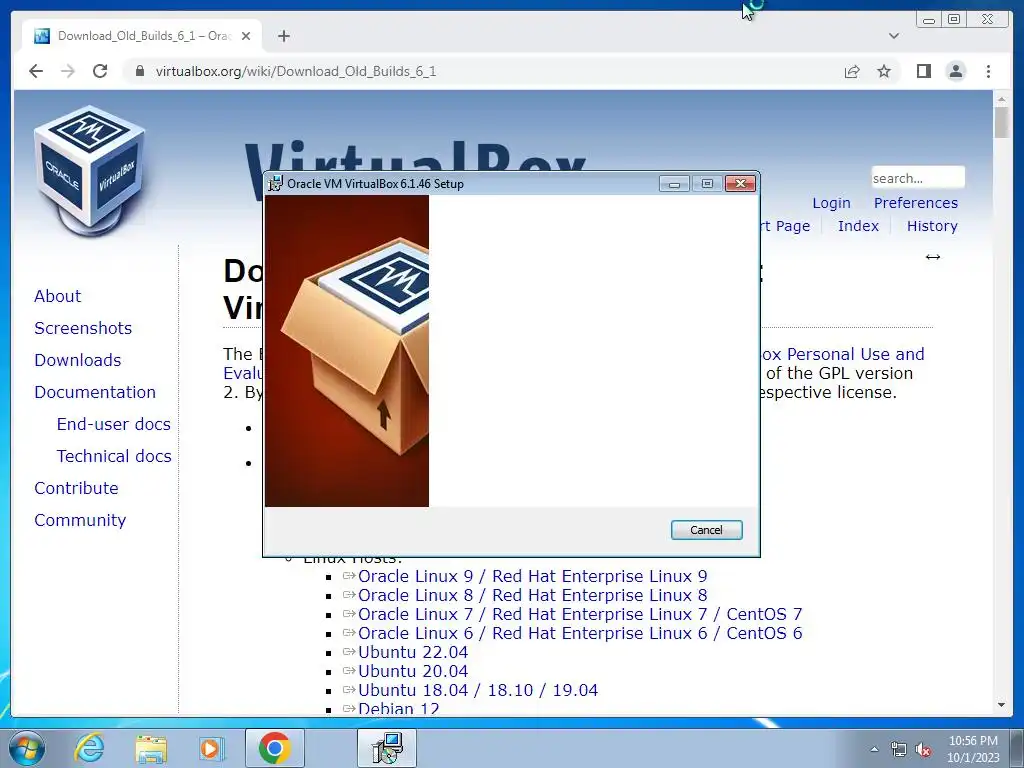Click the muted volume tray icon
The width and height of the screenshot is (1024, 768).
(x=923, y=750)
